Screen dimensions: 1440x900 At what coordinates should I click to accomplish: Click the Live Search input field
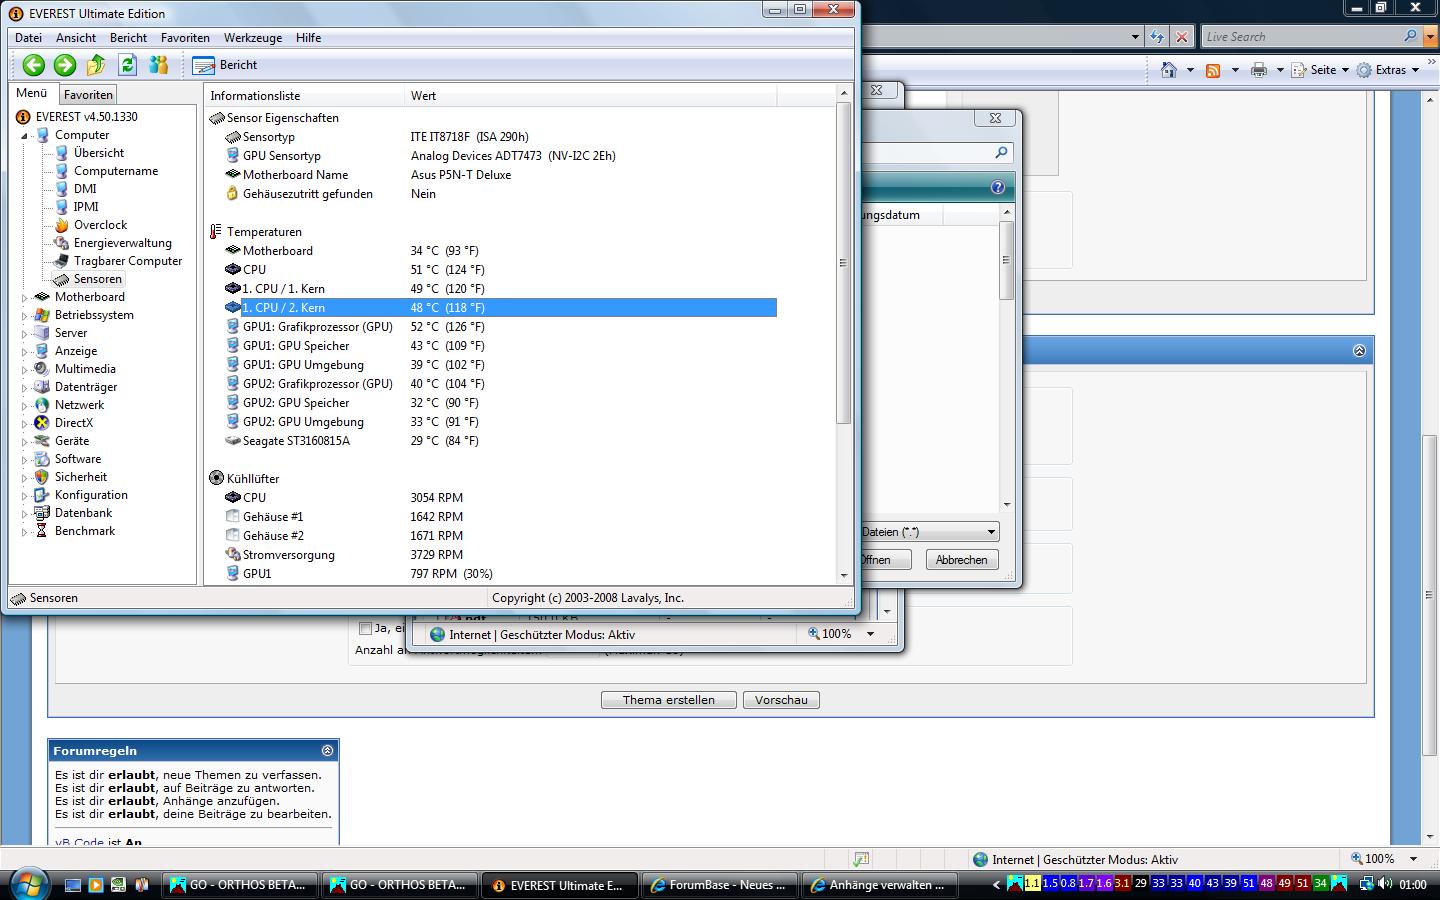(x=1301, y=37)
